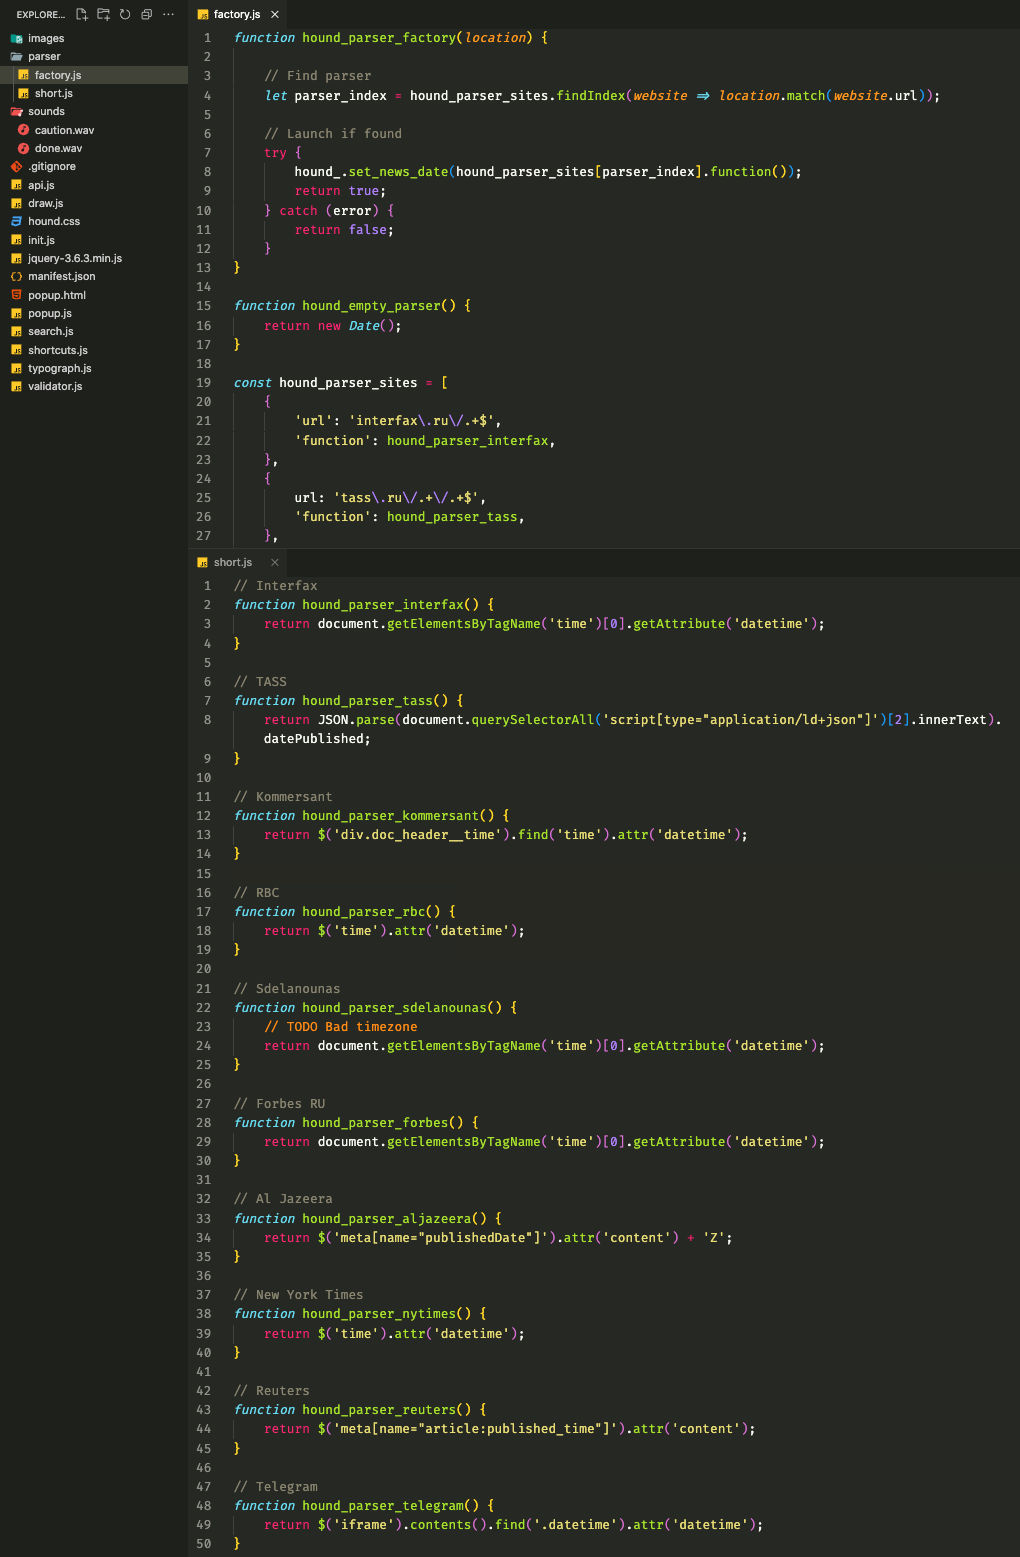This screenshot has height=1557, width=1020.
Task: Click line number 19 in factory.js gutter
Action: (204, 383)
